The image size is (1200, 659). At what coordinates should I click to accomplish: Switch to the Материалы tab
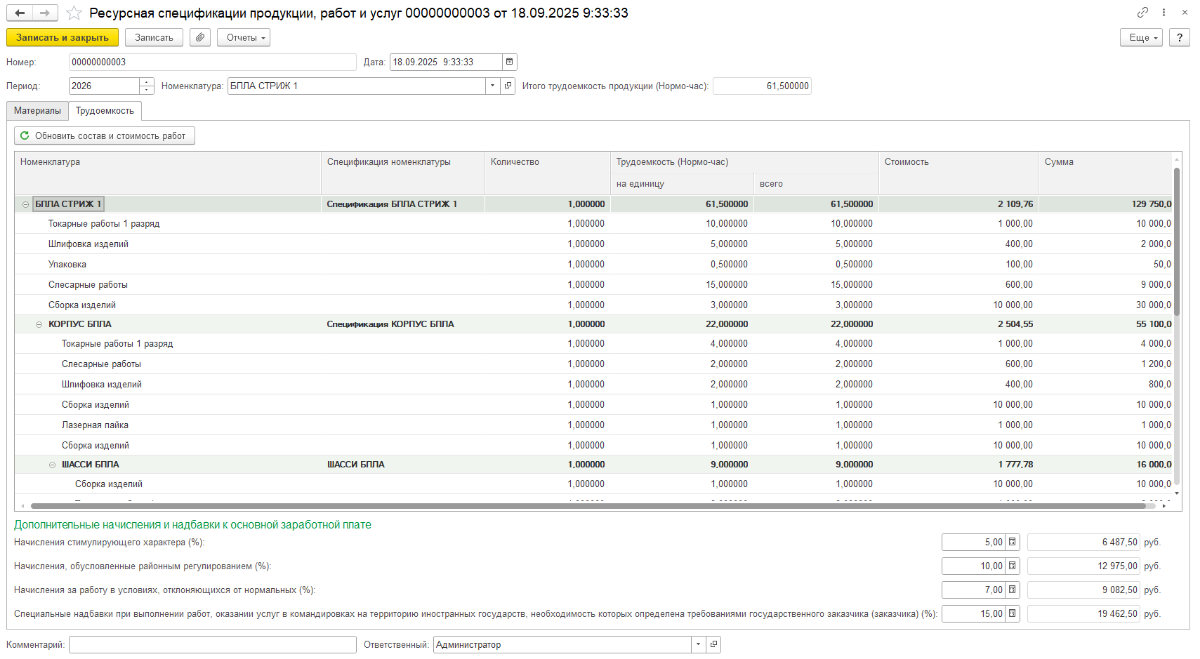click(37, 111)
